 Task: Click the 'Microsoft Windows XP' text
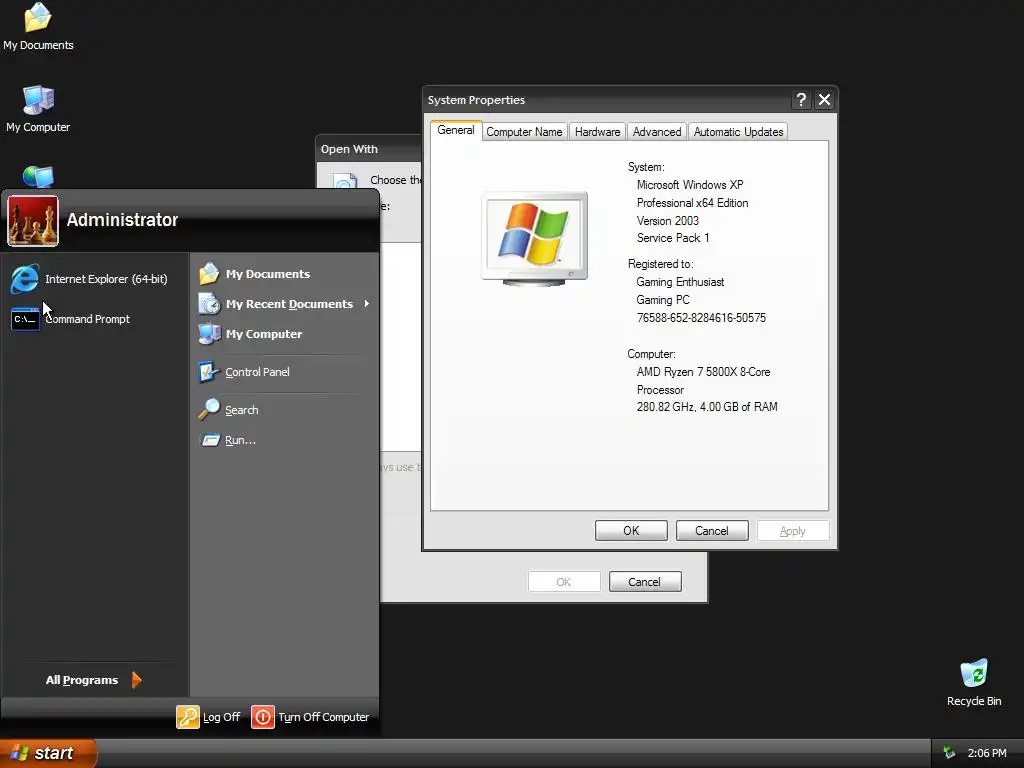click(x=690, y=185)
